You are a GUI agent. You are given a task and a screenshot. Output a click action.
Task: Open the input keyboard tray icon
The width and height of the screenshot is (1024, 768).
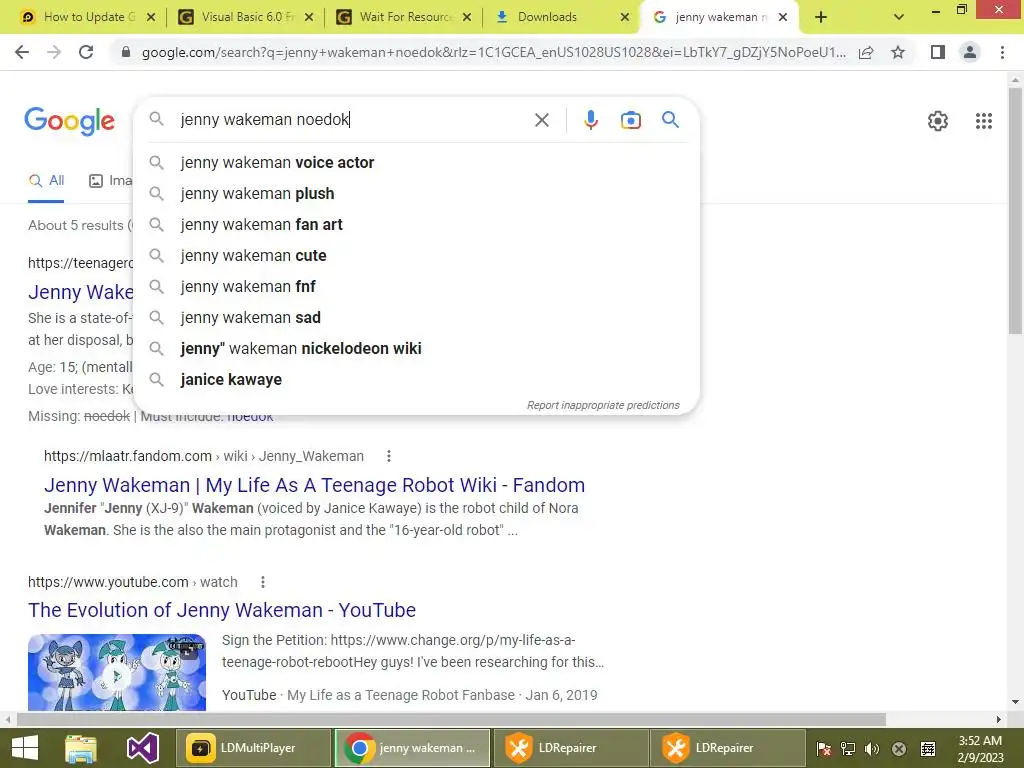pyautogui.click(x=927, y=749)
